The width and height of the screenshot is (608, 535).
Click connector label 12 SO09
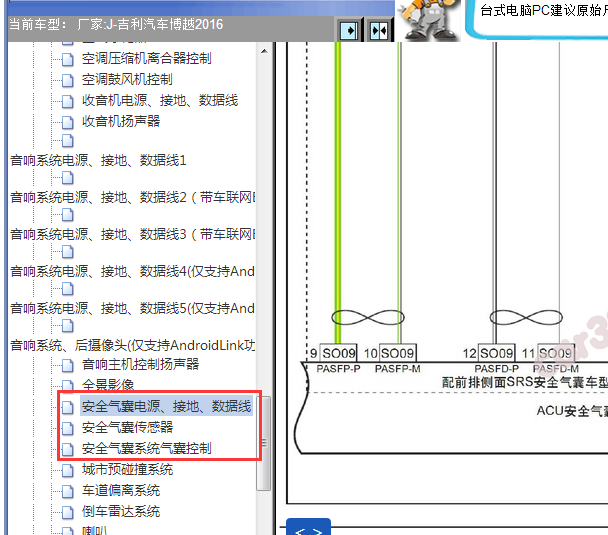point(489,353)
